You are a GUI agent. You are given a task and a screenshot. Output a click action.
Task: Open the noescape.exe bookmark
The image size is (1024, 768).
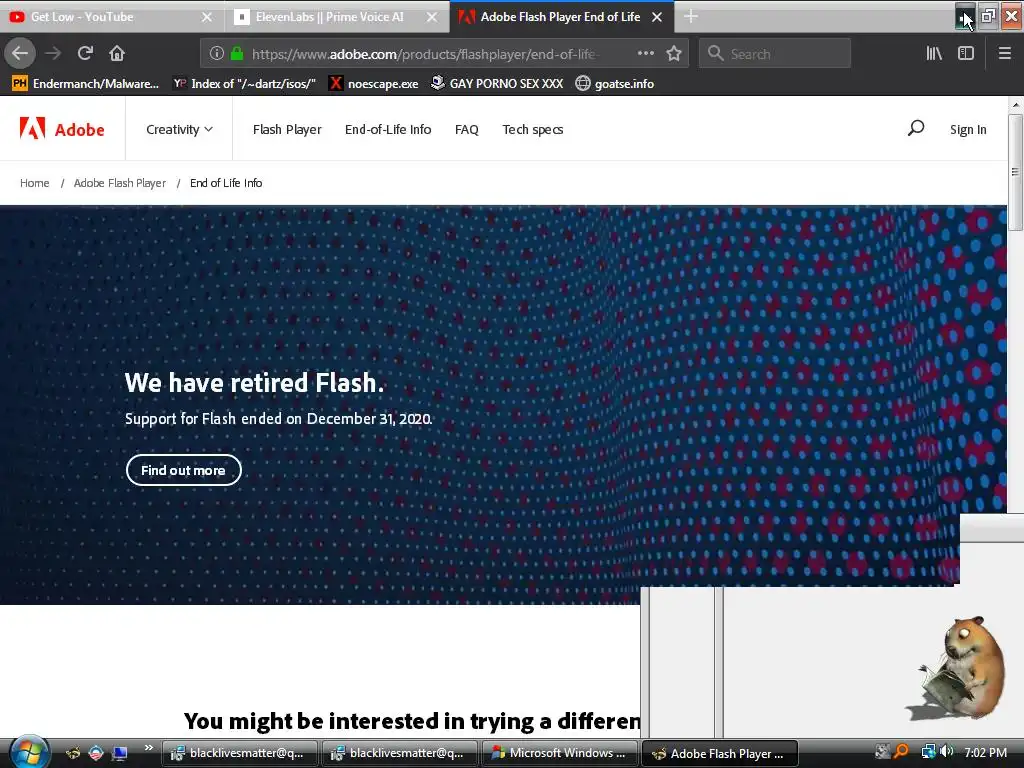tap(374, 84)
